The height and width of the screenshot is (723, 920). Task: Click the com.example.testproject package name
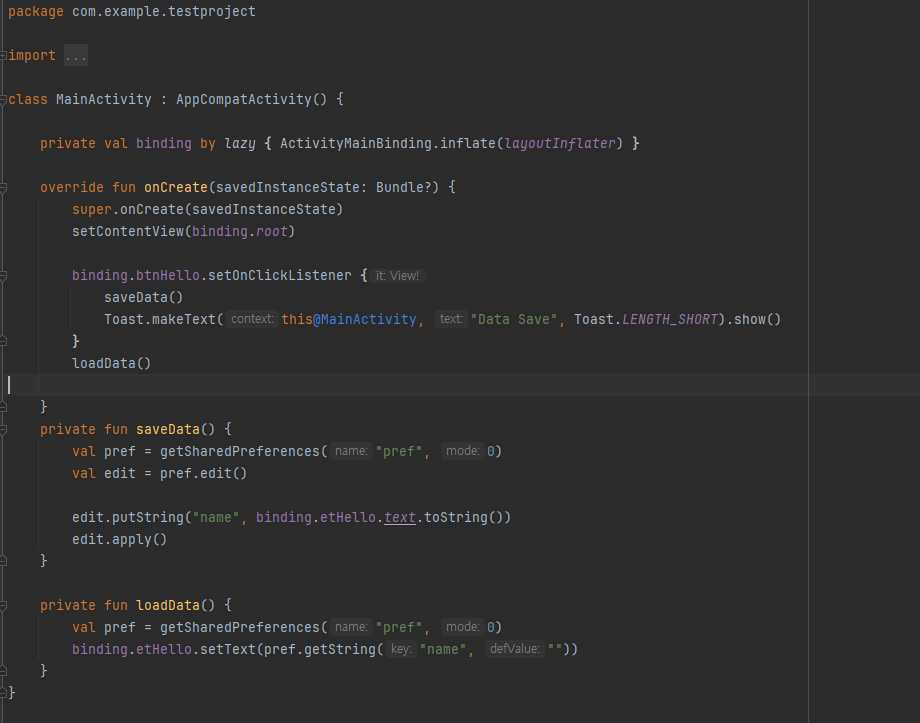pyautogui.click(x=164, y=12)
